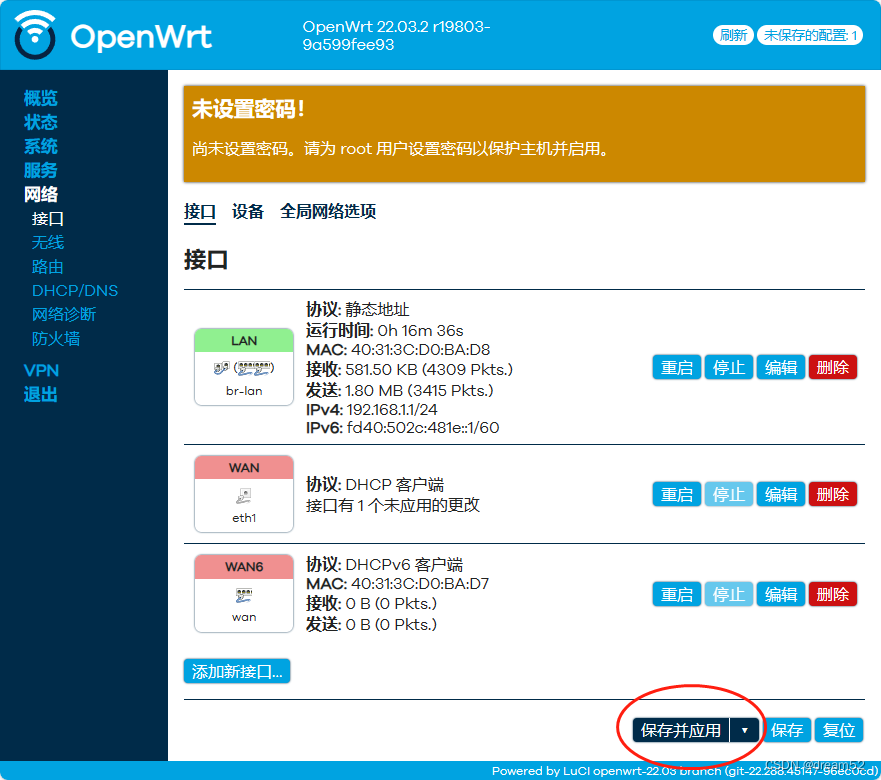The image size is (881, 780).
Task: Open the 防火墙 firewall page
Action: (x=56, y=338)
